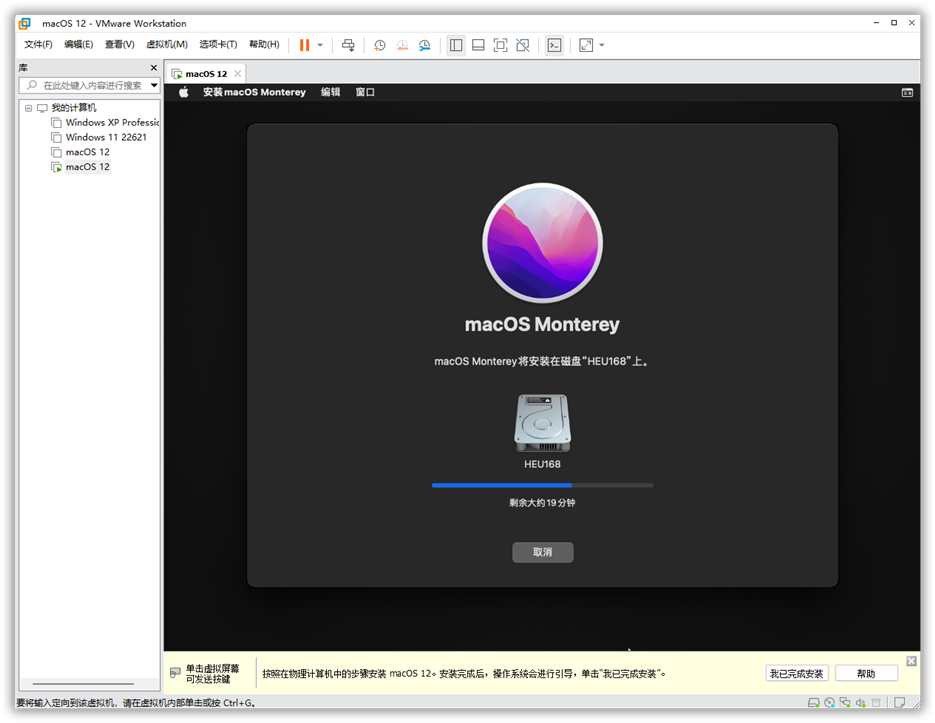
Task: Select Windows 11 22621 in the library
Action: (x=106, y=138)
